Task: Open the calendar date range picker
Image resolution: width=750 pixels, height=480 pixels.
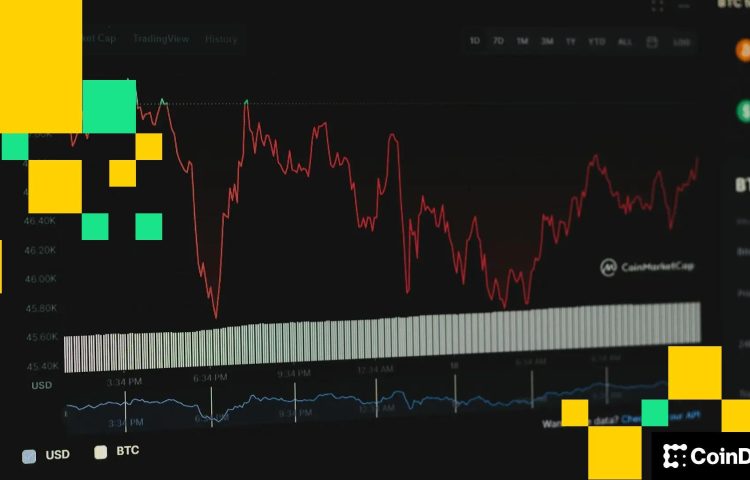Action: [652, 42]
